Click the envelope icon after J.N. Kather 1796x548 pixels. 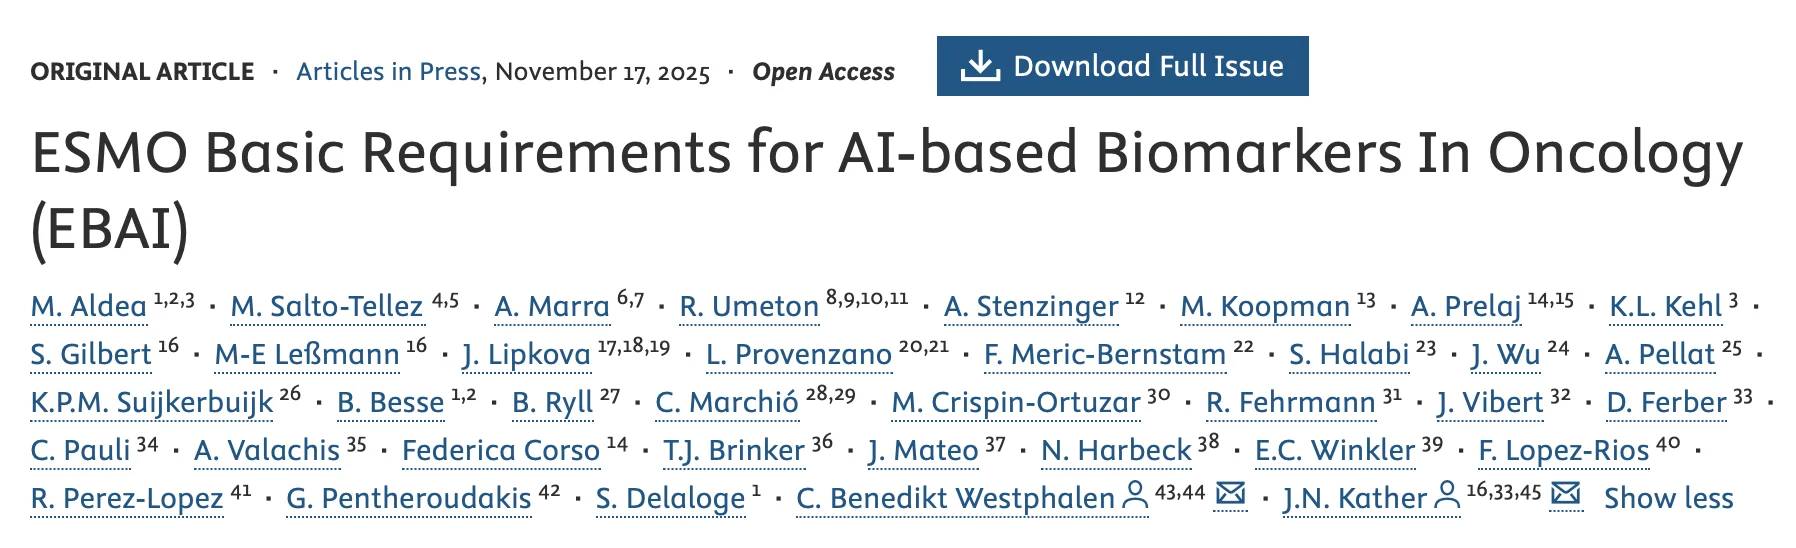[1565, 494]
